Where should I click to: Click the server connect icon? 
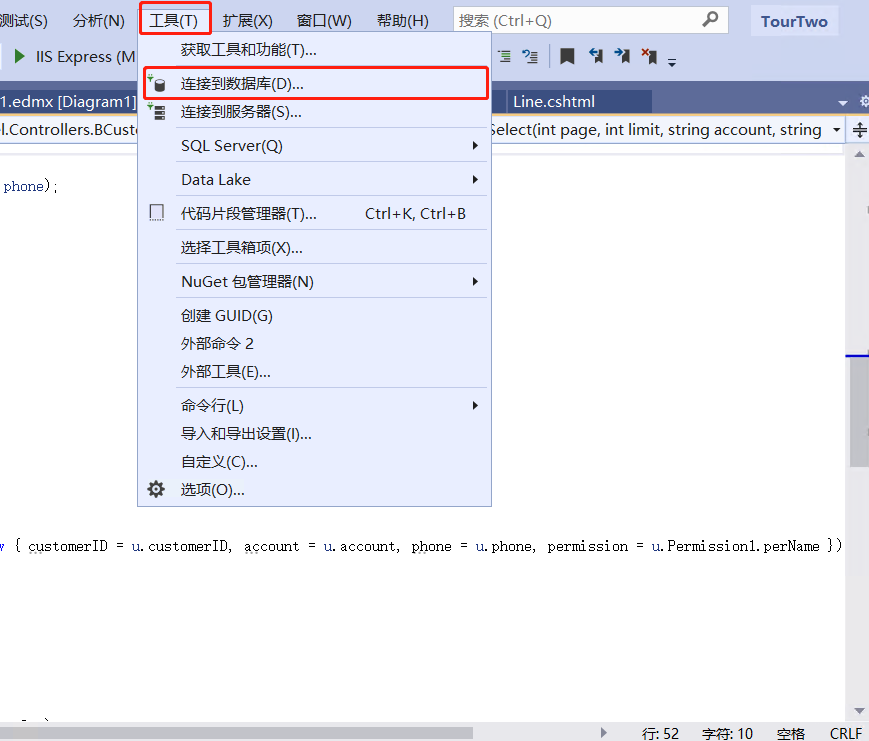[157, 112]
